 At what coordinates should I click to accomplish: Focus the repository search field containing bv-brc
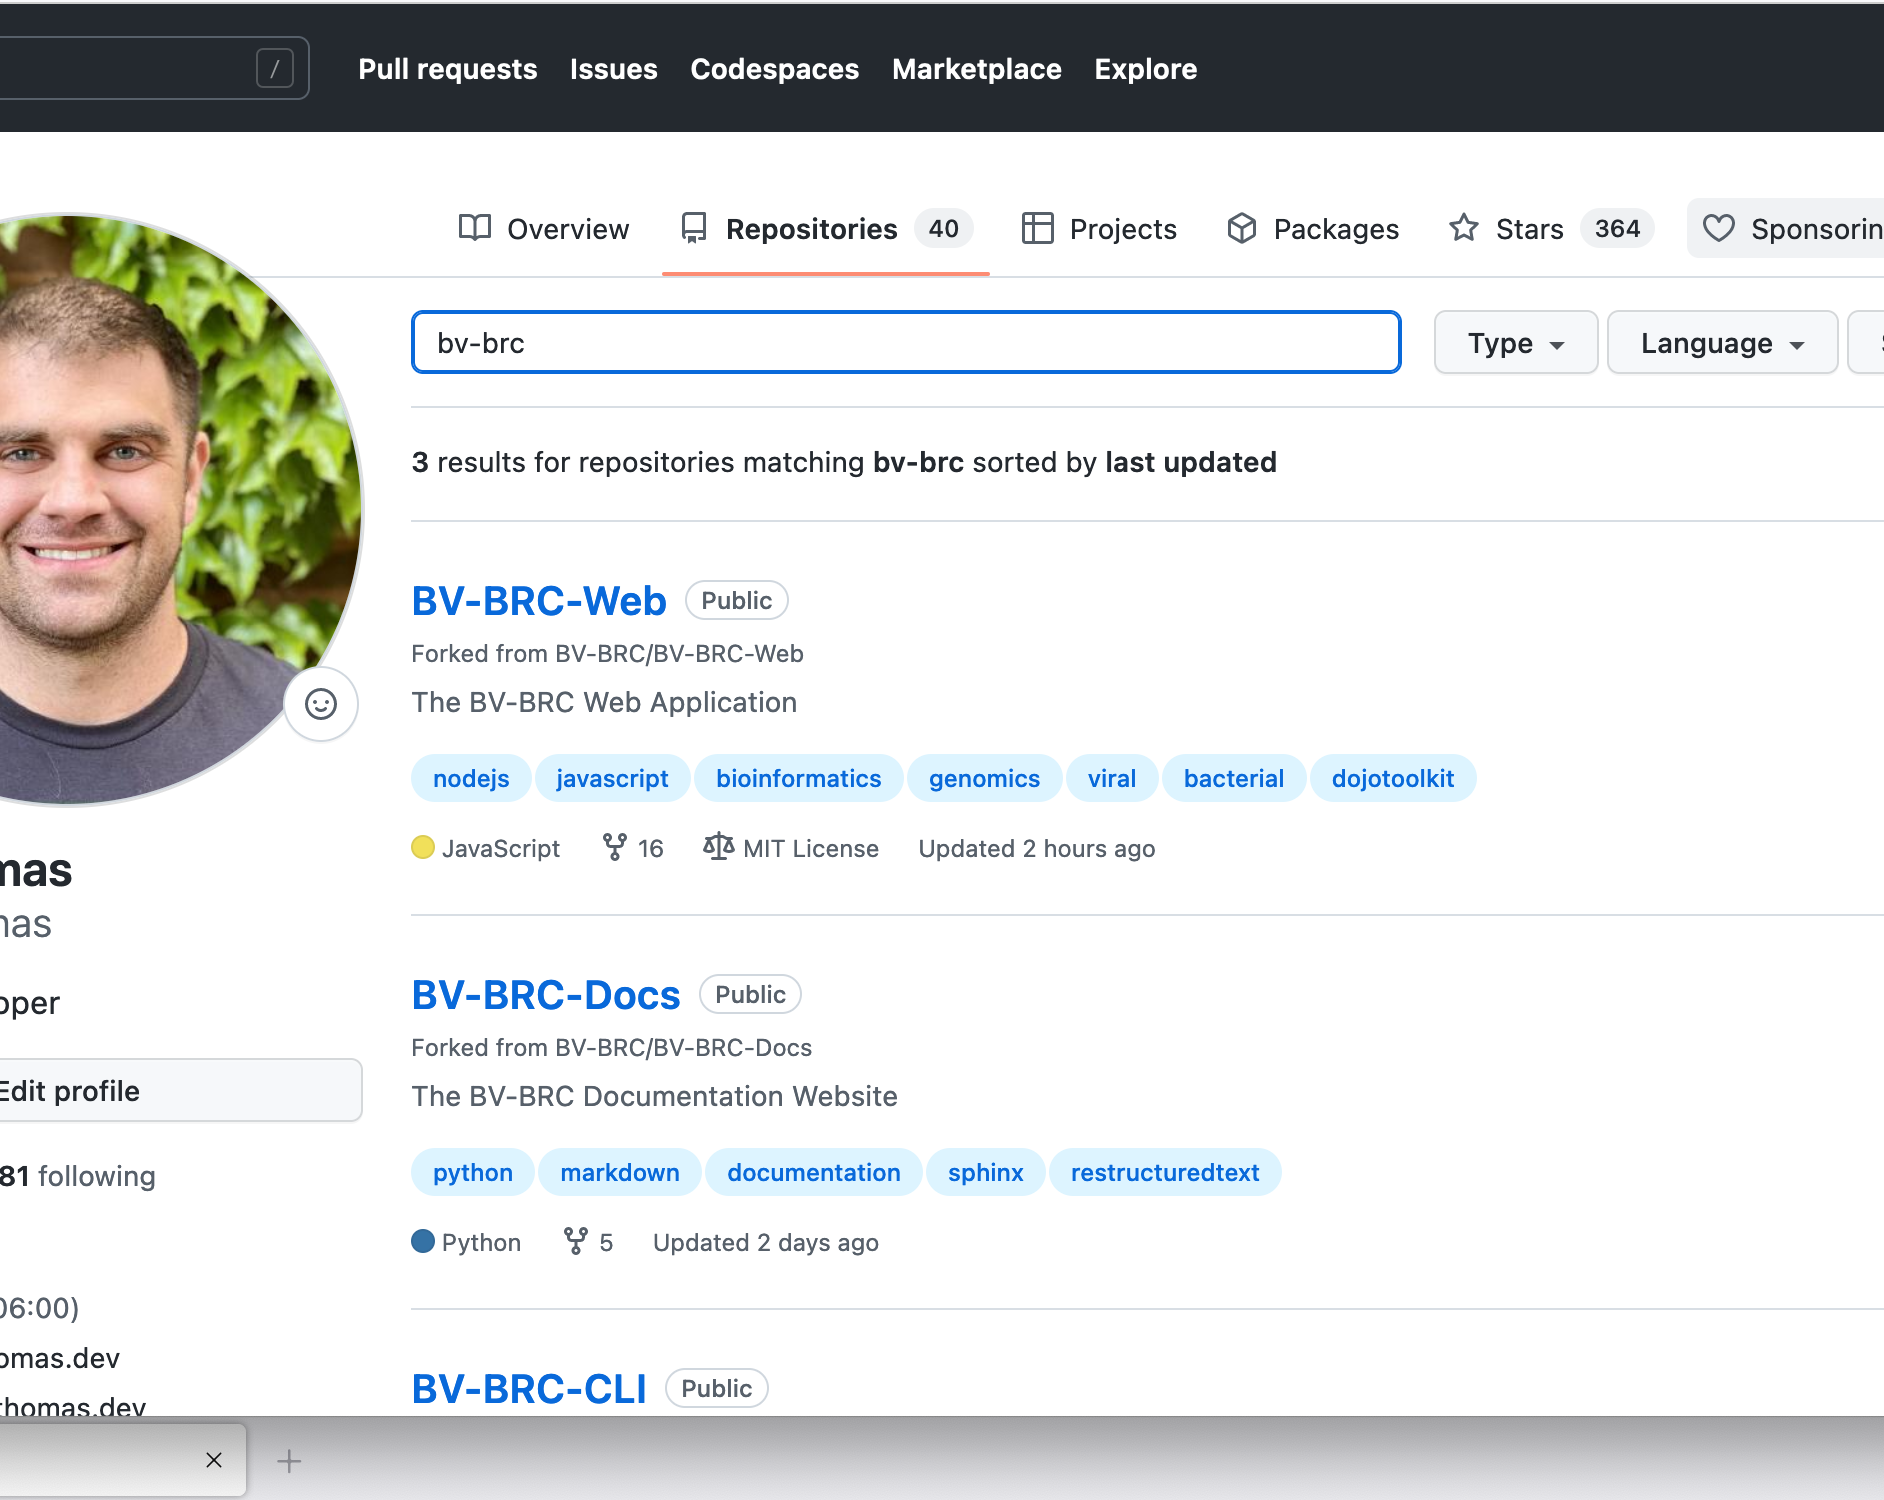[906, 342]
